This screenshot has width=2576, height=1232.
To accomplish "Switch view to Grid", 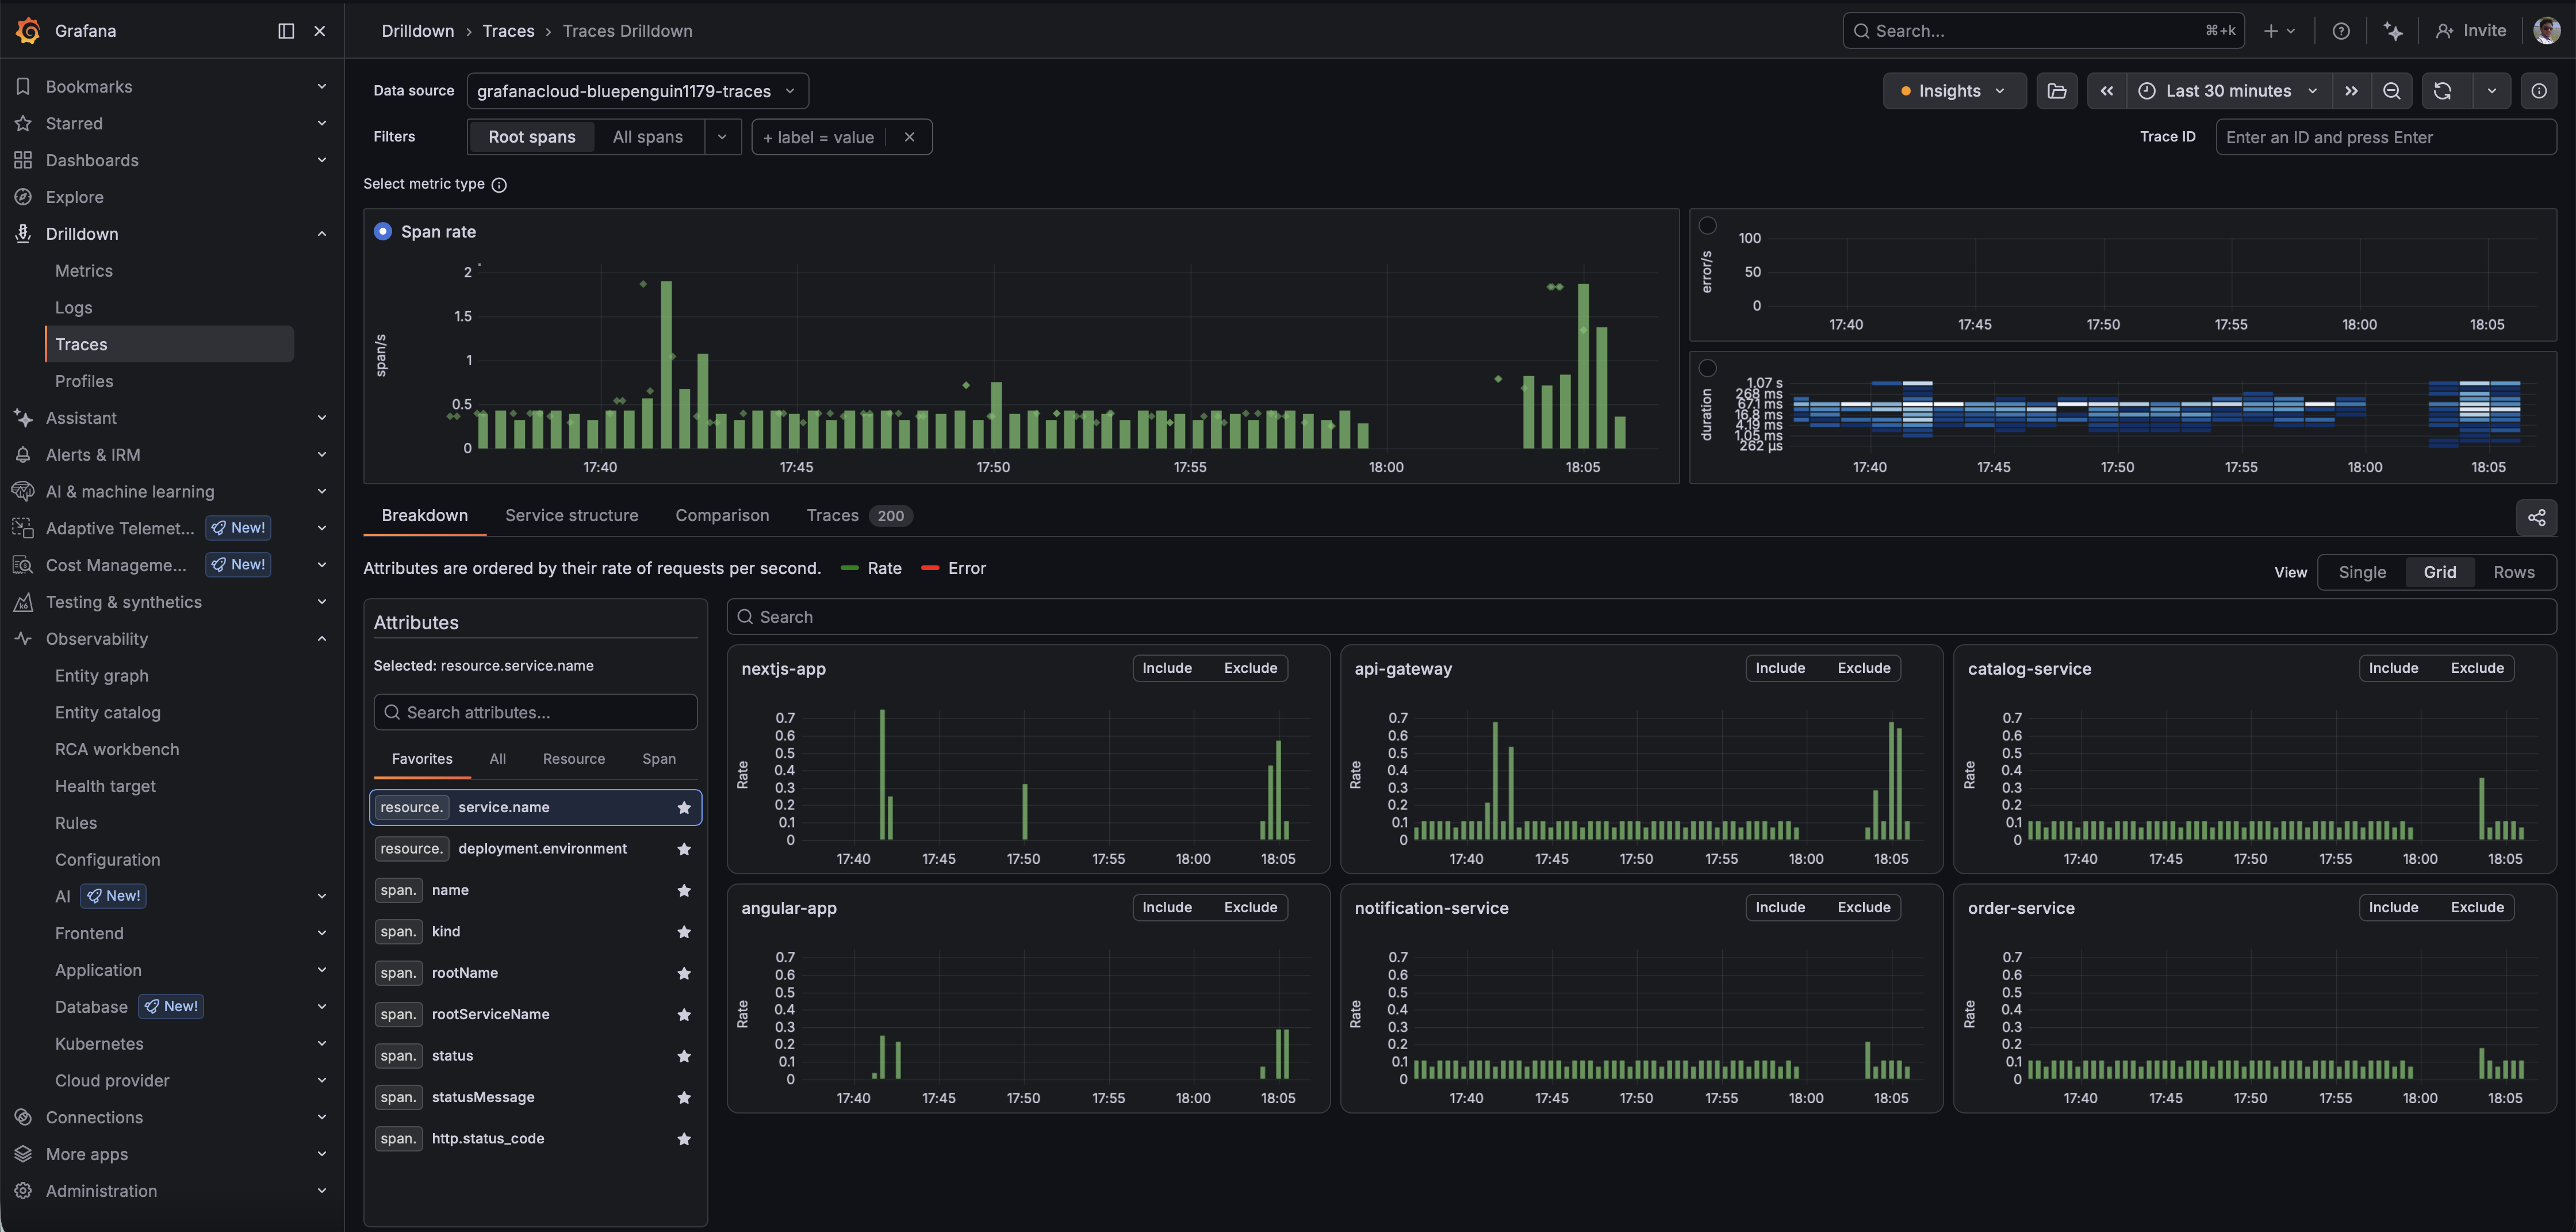I will pos(2439,572).
